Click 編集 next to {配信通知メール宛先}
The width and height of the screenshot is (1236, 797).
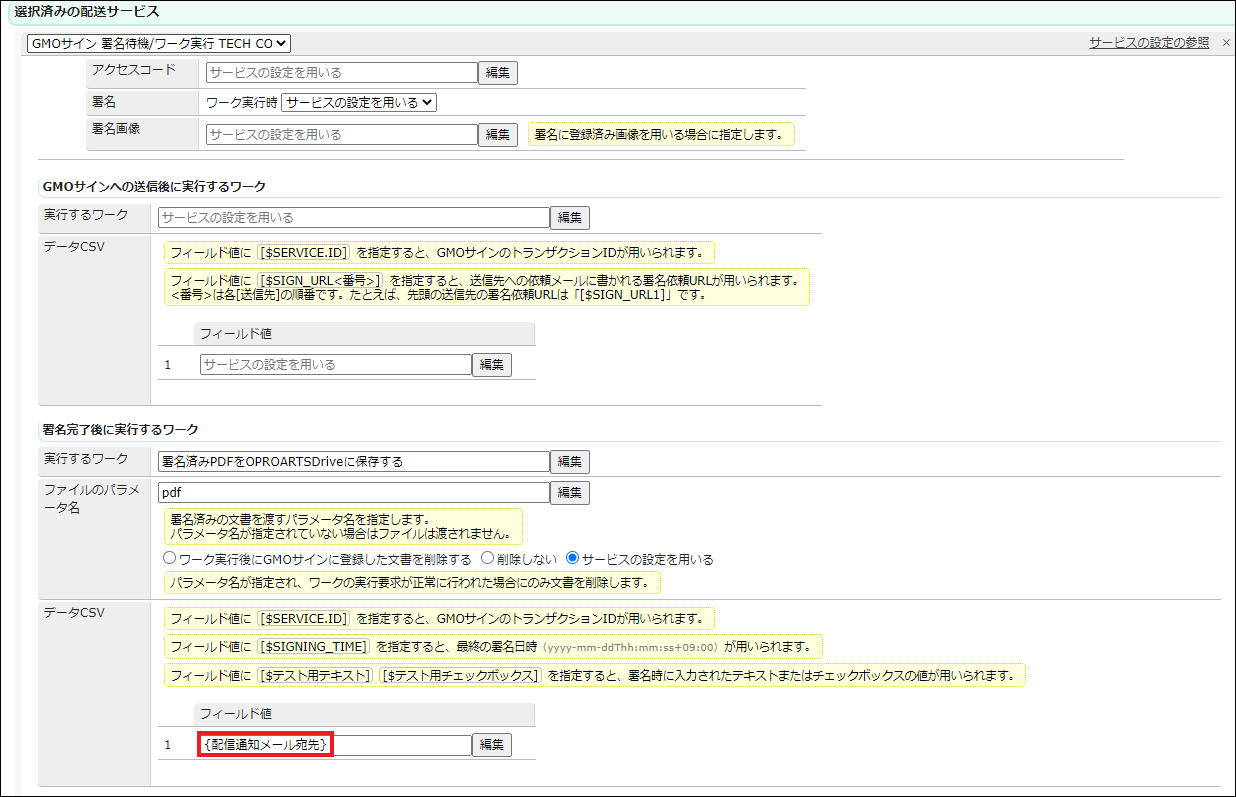click(x=492, y=745)
